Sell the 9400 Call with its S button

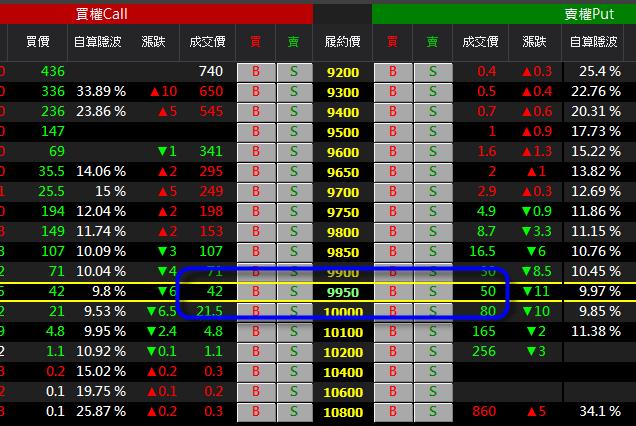[x=294, y=112]
